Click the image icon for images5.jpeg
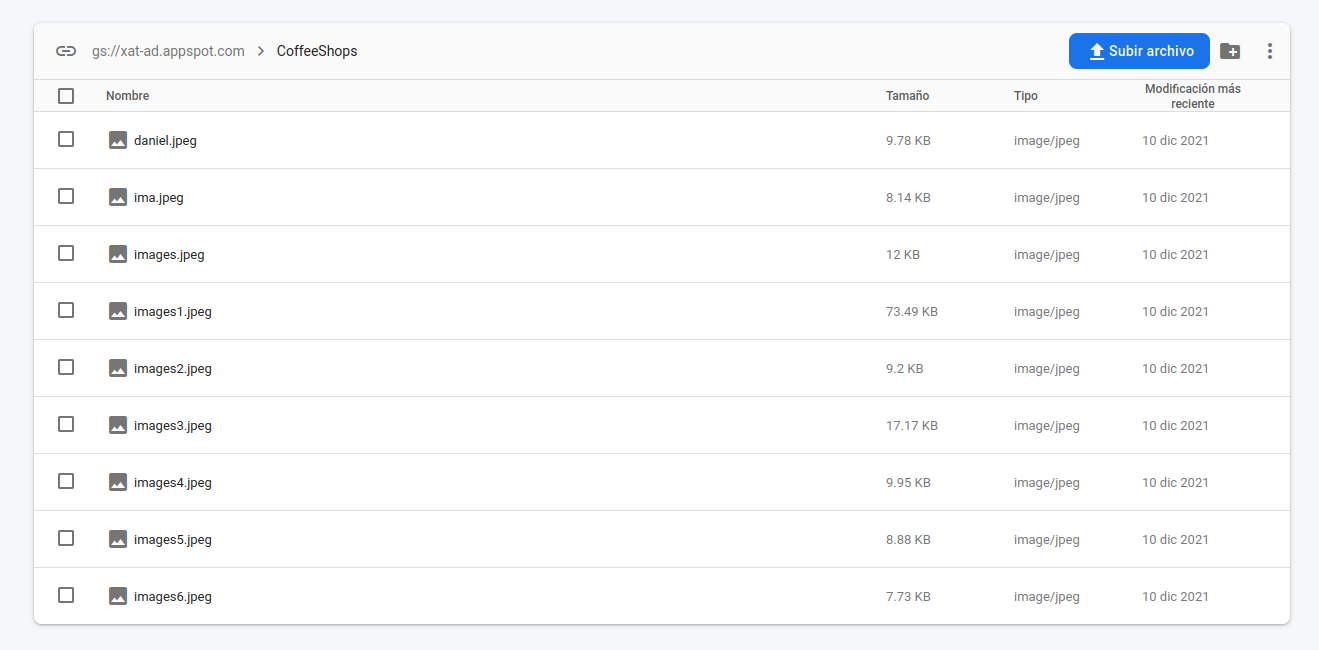The height and width of the screenshot is (650, 1319). [x=118, y=539]
